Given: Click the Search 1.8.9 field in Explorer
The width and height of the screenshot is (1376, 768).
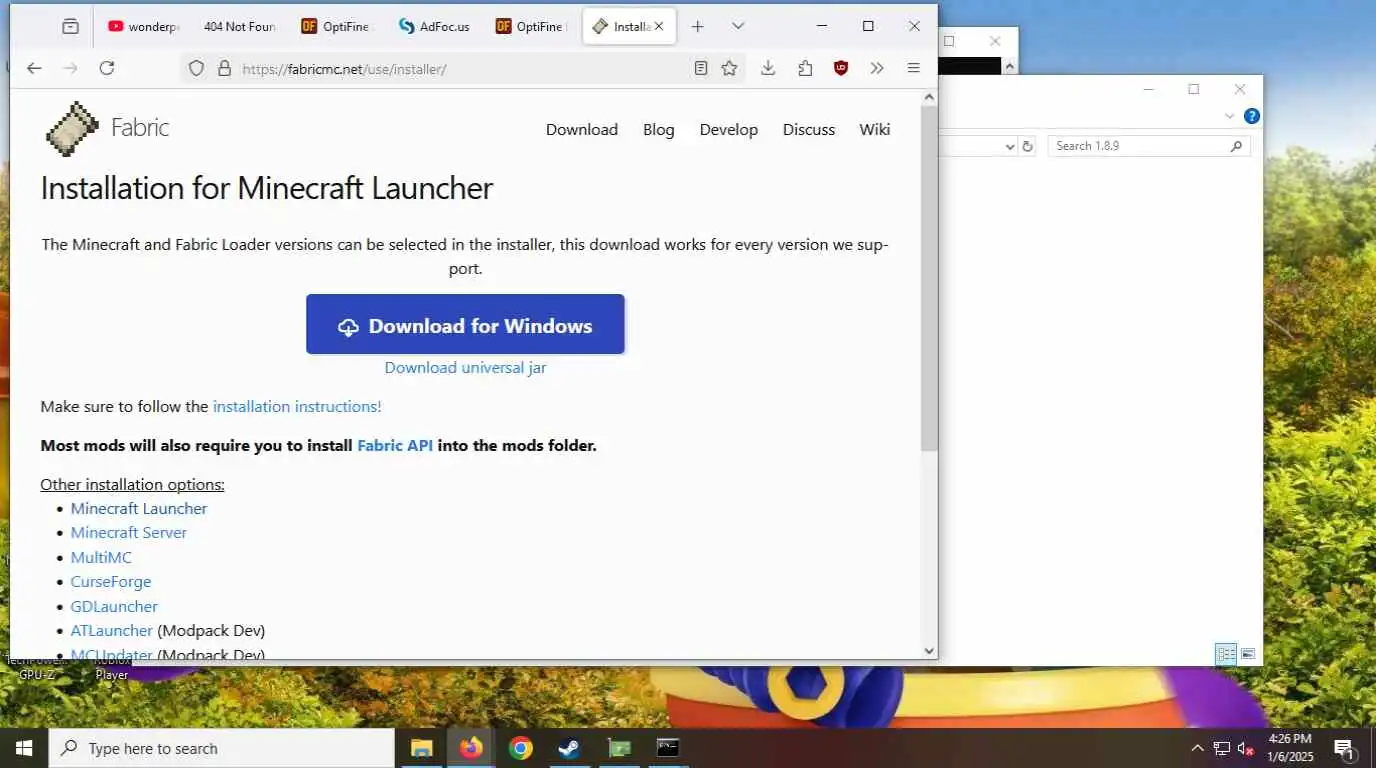Looking at the screenshot, I should point(1149,146).
